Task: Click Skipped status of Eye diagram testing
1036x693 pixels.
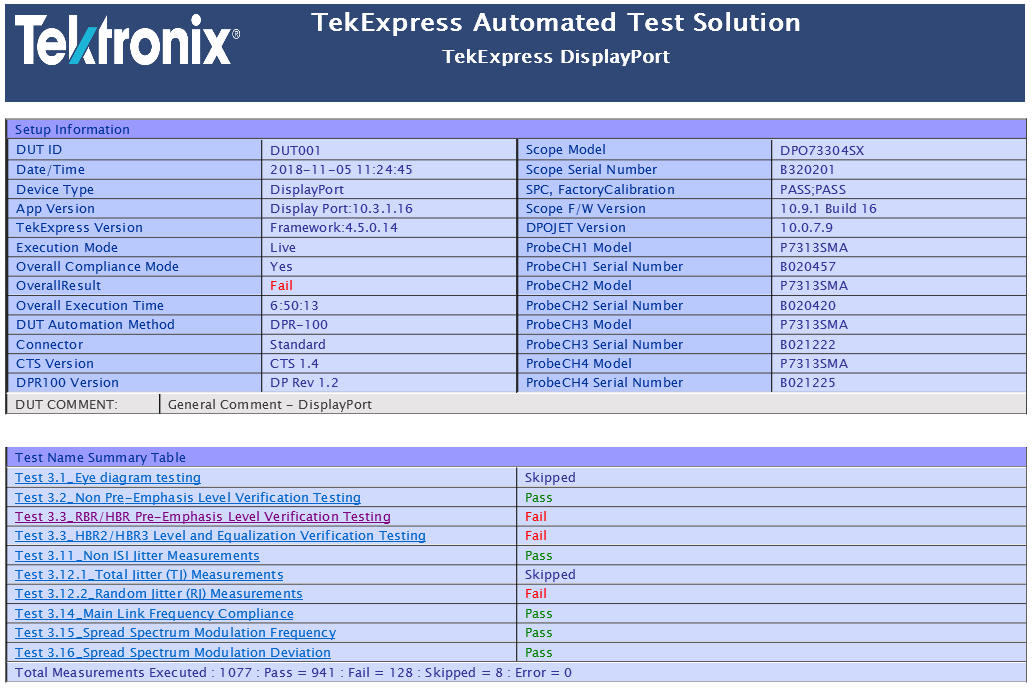Action: 550,478
